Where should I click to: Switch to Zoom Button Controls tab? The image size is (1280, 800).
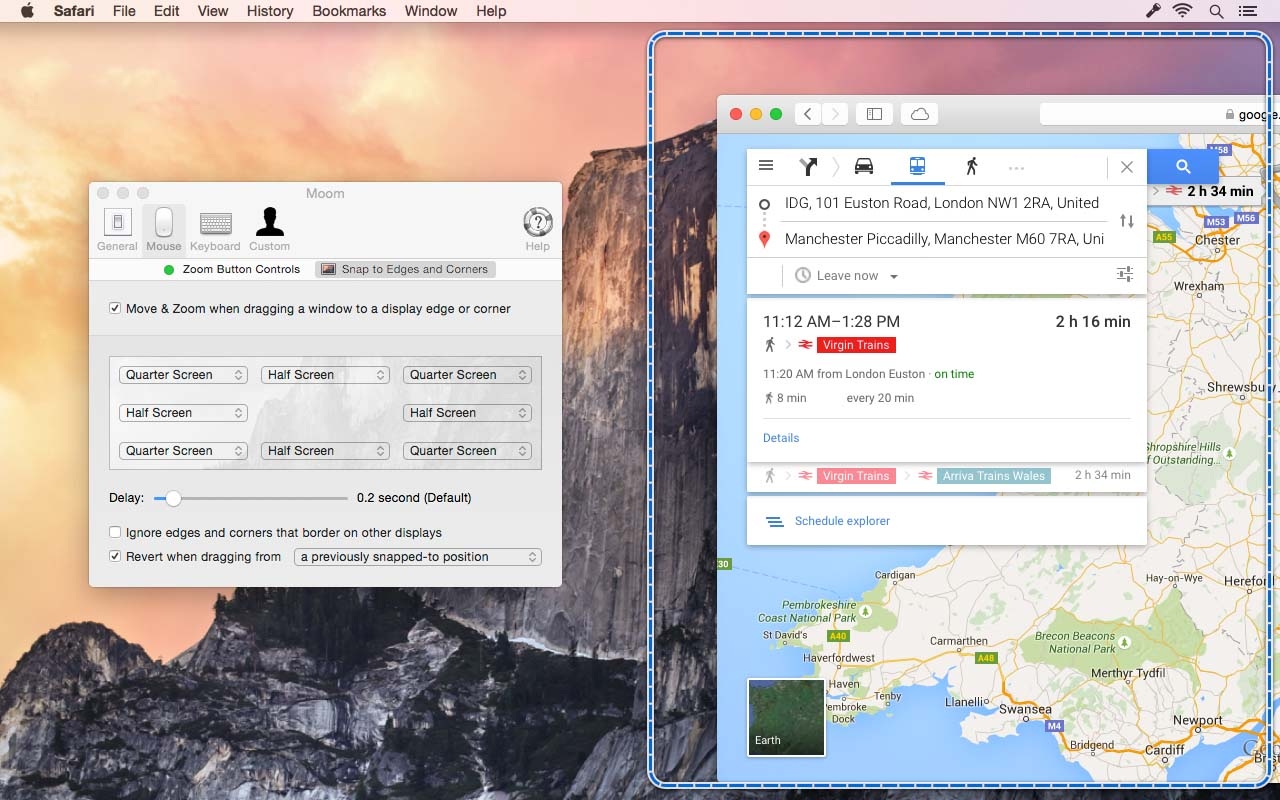[232, 269]
